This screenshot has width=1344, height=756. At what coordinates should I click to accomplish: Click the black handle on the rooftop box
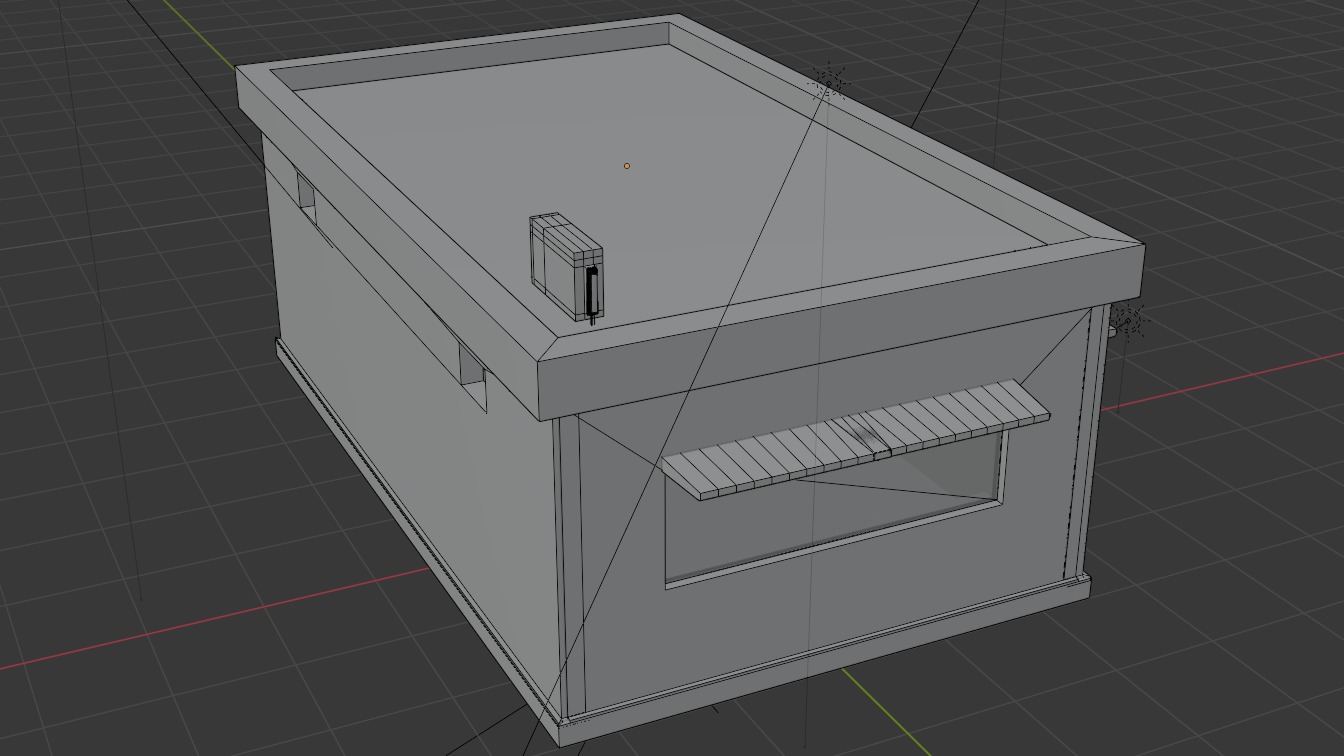[x=592, y=291]
